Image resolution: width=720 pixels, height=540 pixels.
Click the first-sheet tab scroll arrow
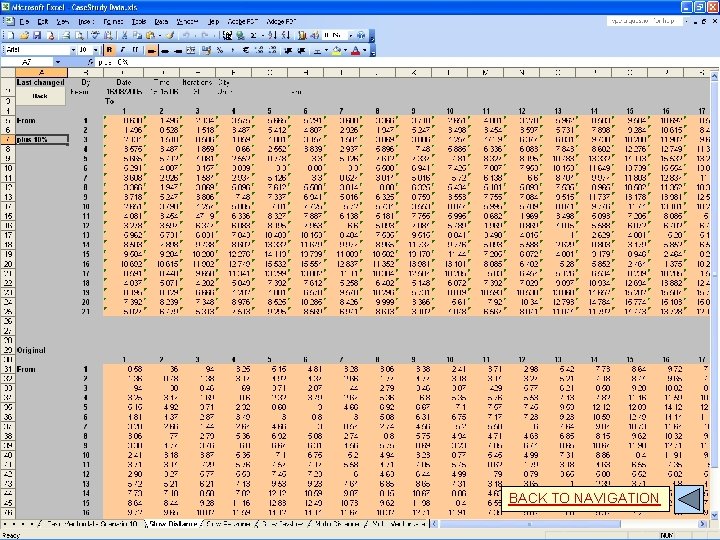tap(6, 523)
